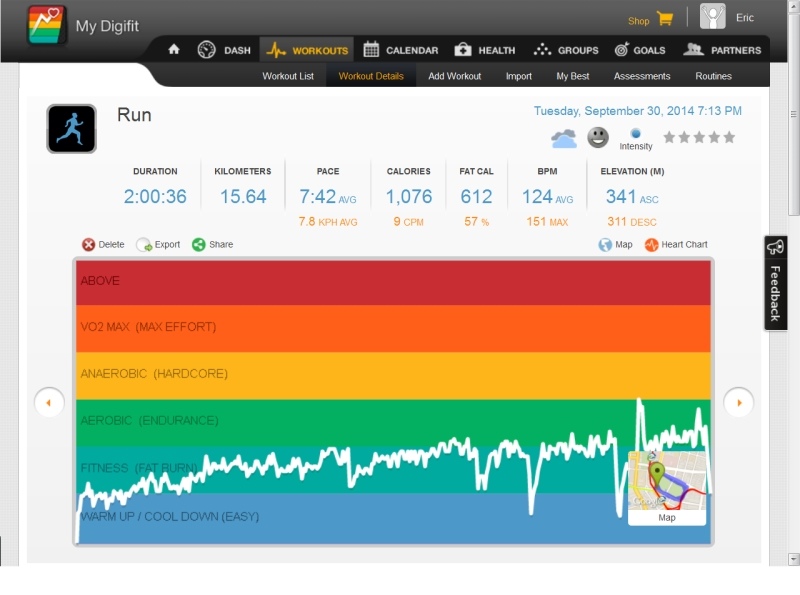This screenshot has width=800, height=595.
Task: Open the Assessments tab
Action: (642, 76)
